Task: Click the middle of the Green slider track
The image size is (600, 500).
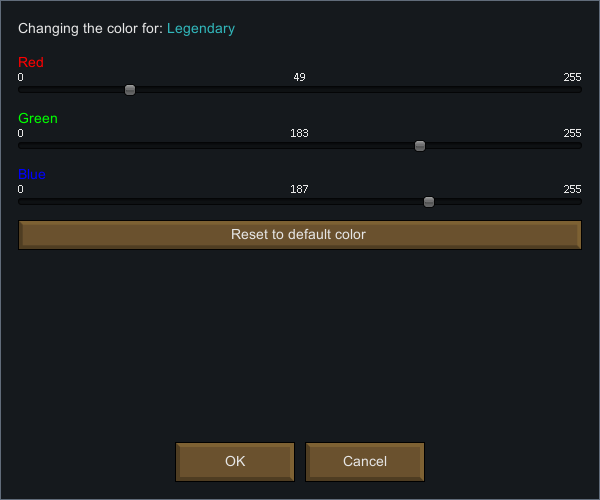Action: click(x=300, y=146)
